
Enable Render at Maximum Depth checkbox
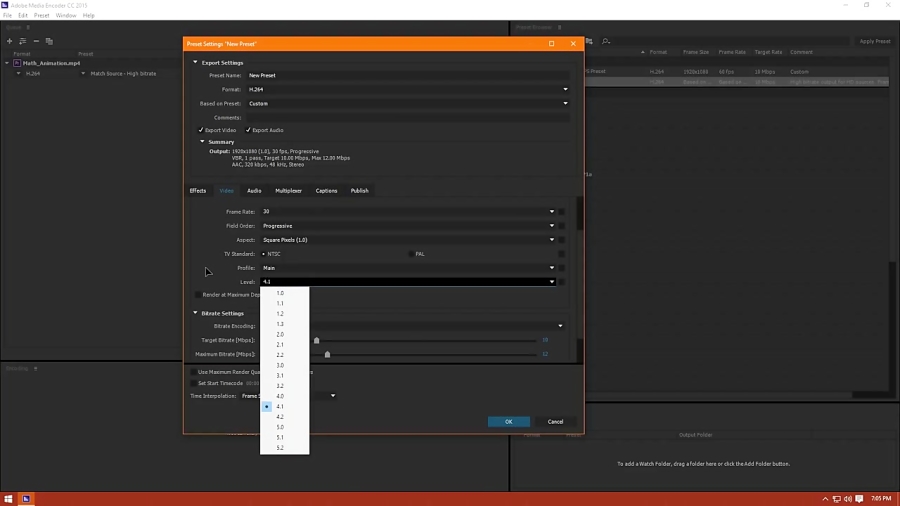pyautogui.click(x=198, y=295)
